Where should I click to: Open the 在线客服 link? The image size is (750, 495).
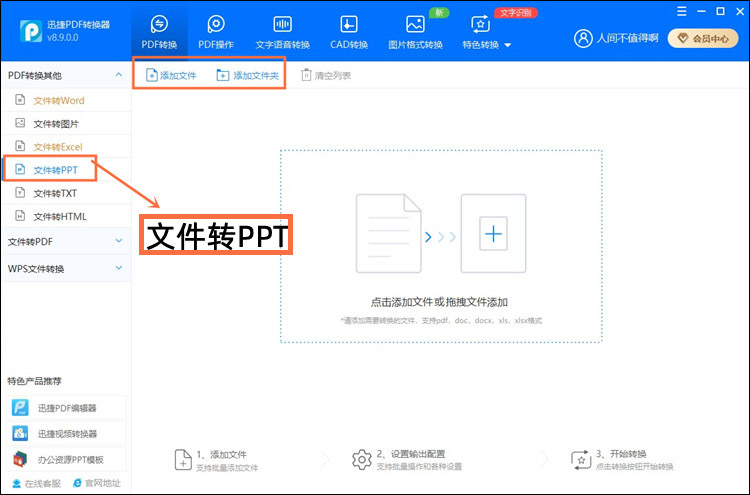[x=37, y=484]
